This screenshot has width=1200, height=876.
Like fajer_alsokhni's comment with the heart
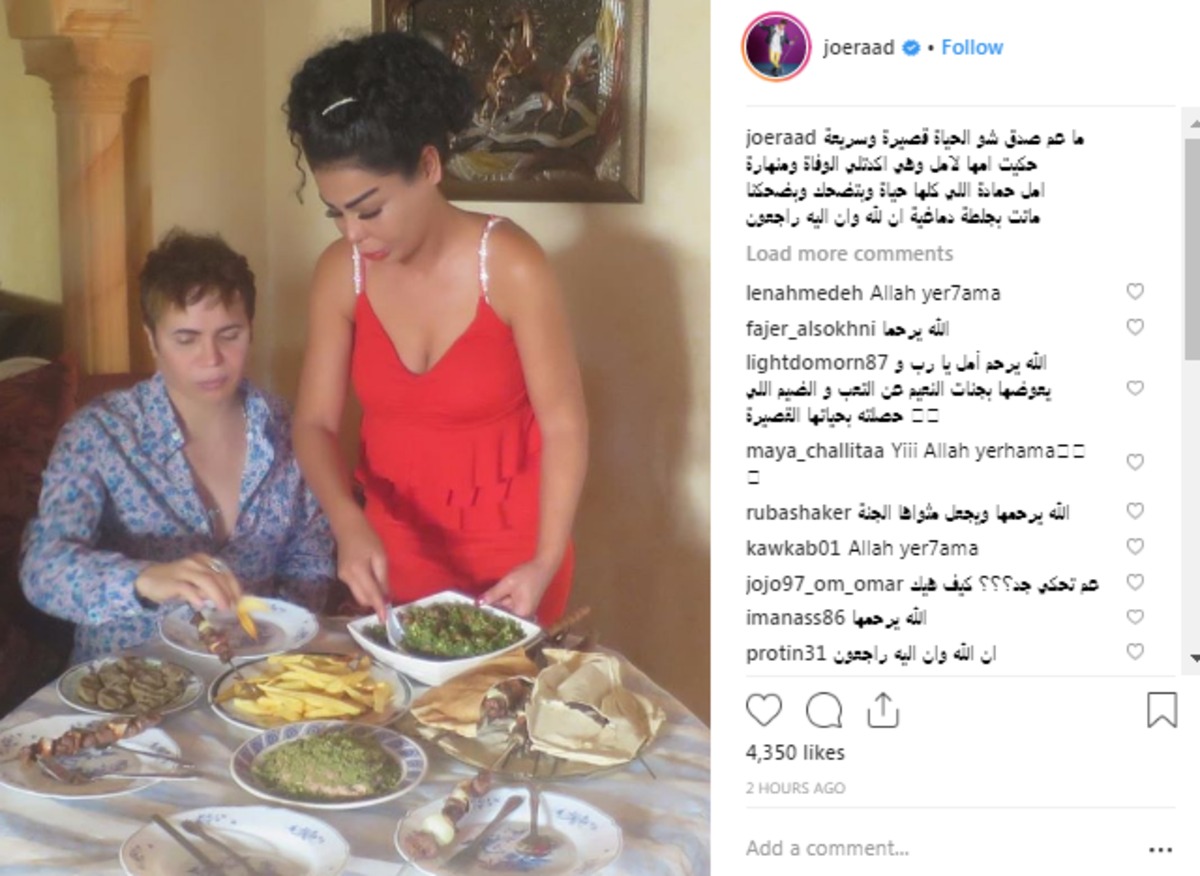pyautogui.click(x=1135, y=327)
